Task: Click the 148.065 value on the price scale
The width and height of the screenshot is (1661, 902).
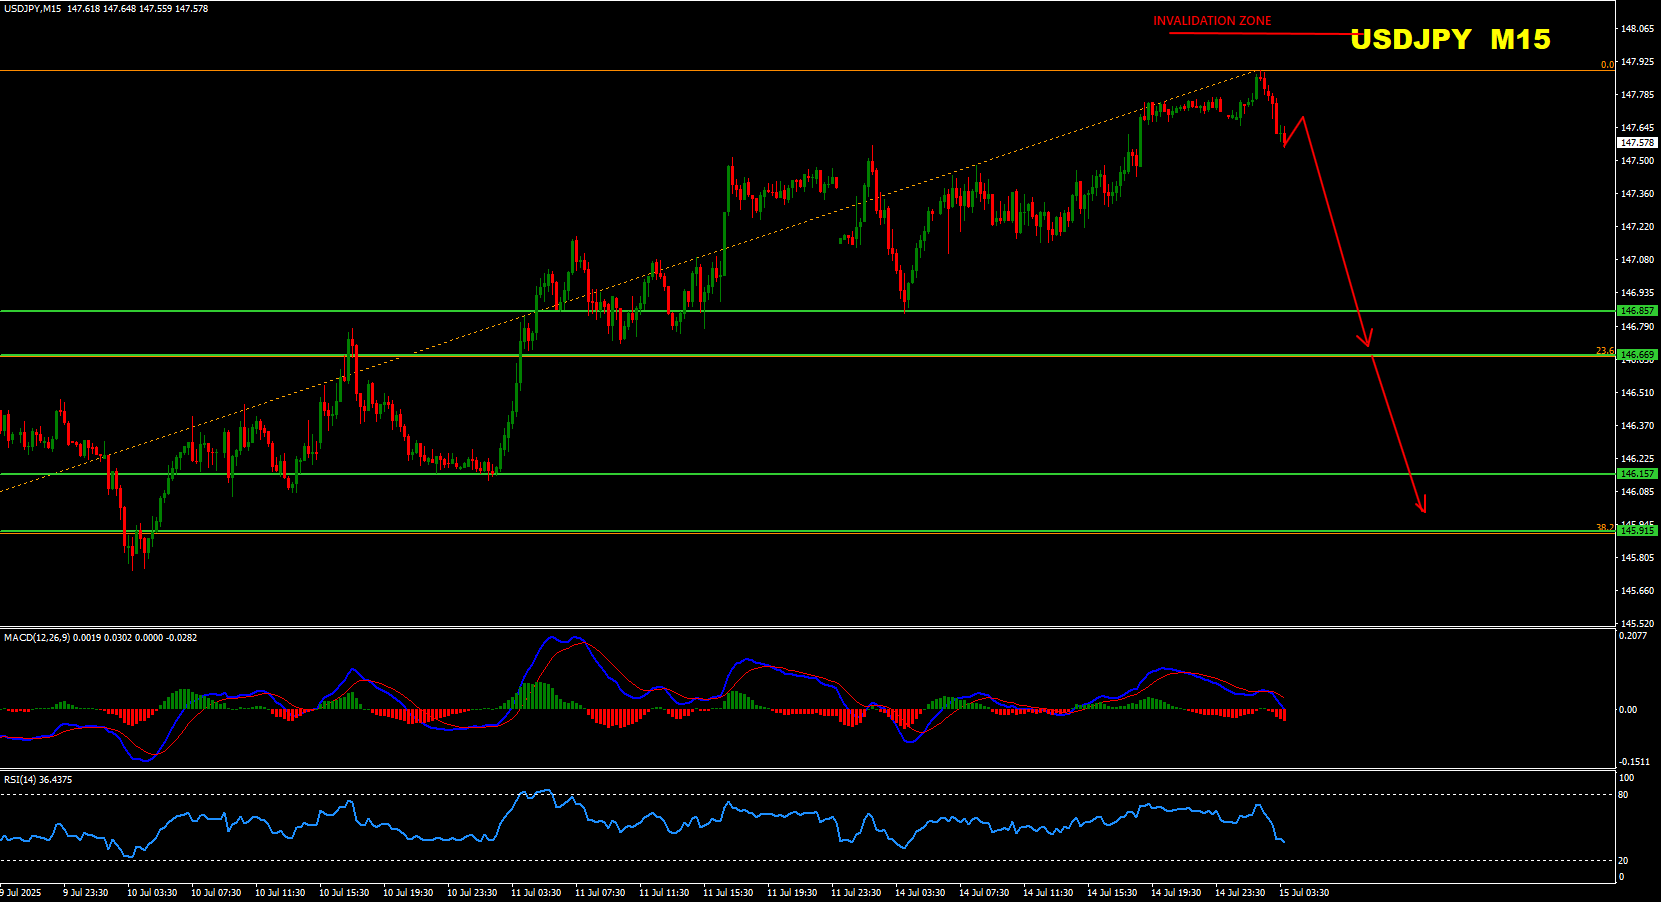Action: 1637,29
